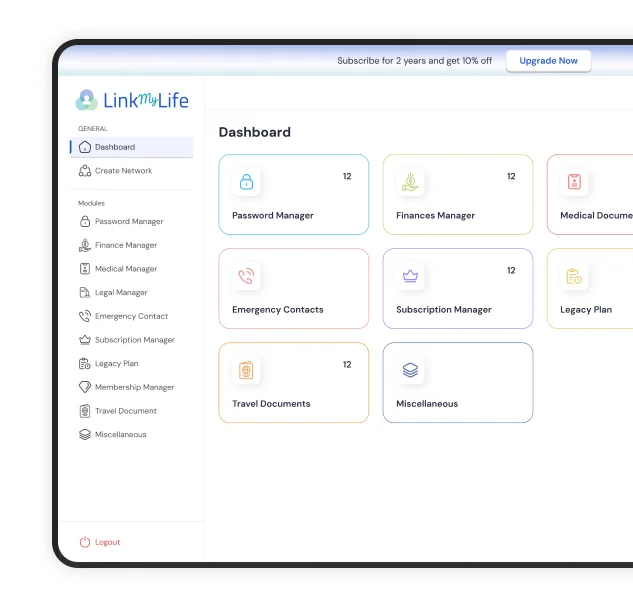
Task: Click the LinkMyLife logo
Action: (x=132, y=100)
